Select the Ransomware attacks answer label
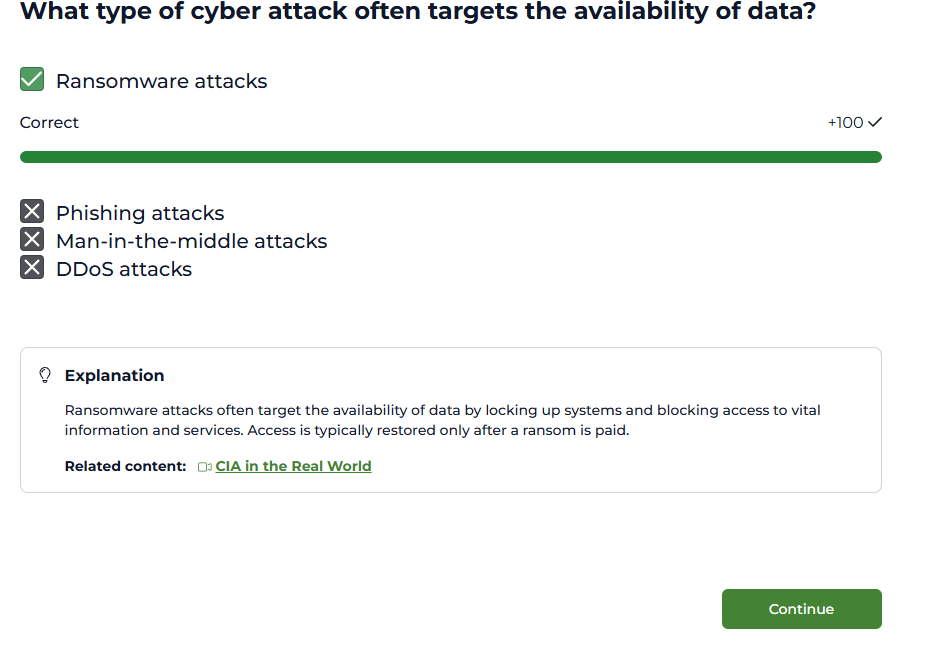 click(161, 81)
